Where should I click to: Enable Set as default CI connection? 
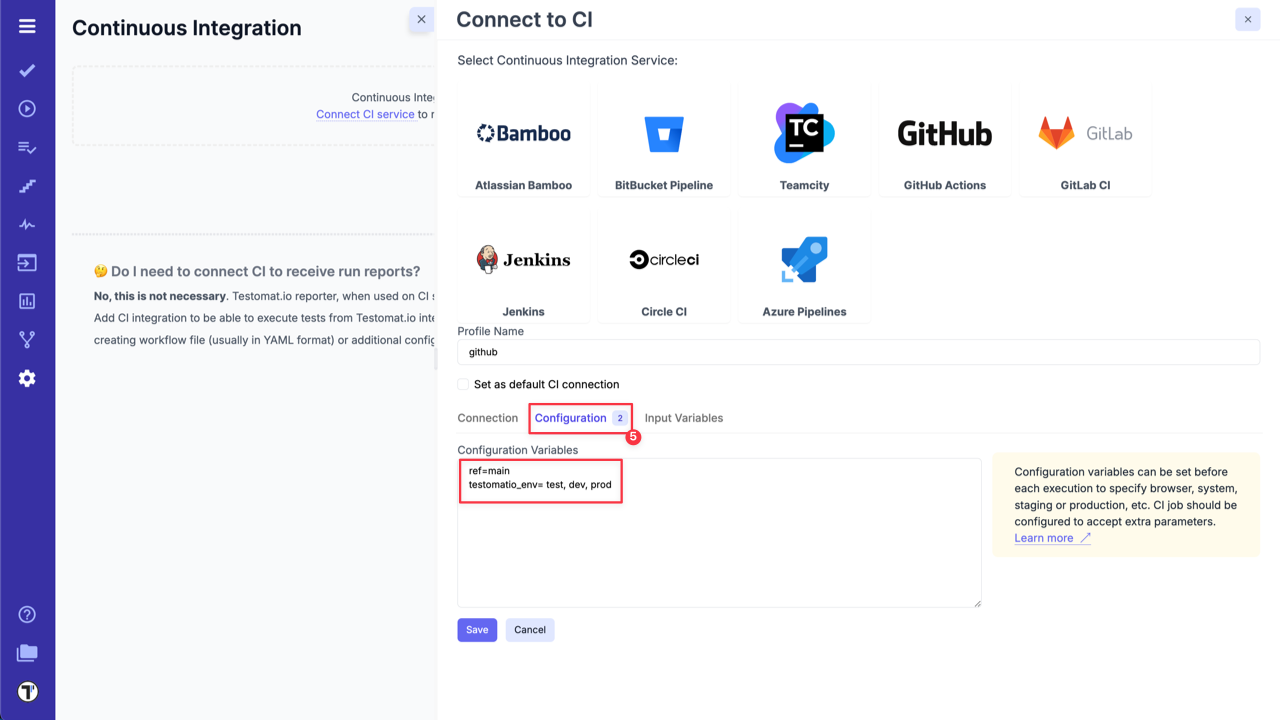[462, 384]
